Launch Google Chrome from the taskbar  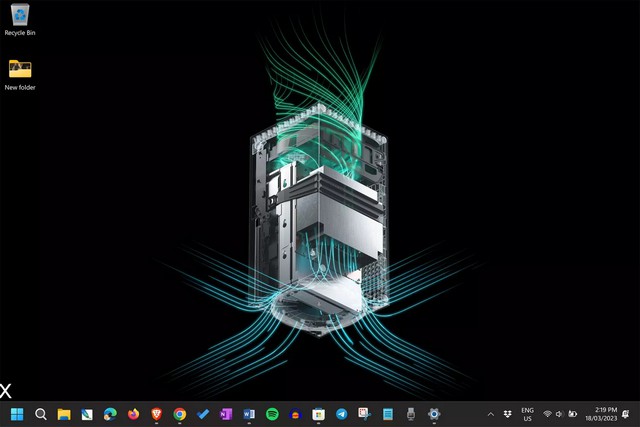(180, 414)
